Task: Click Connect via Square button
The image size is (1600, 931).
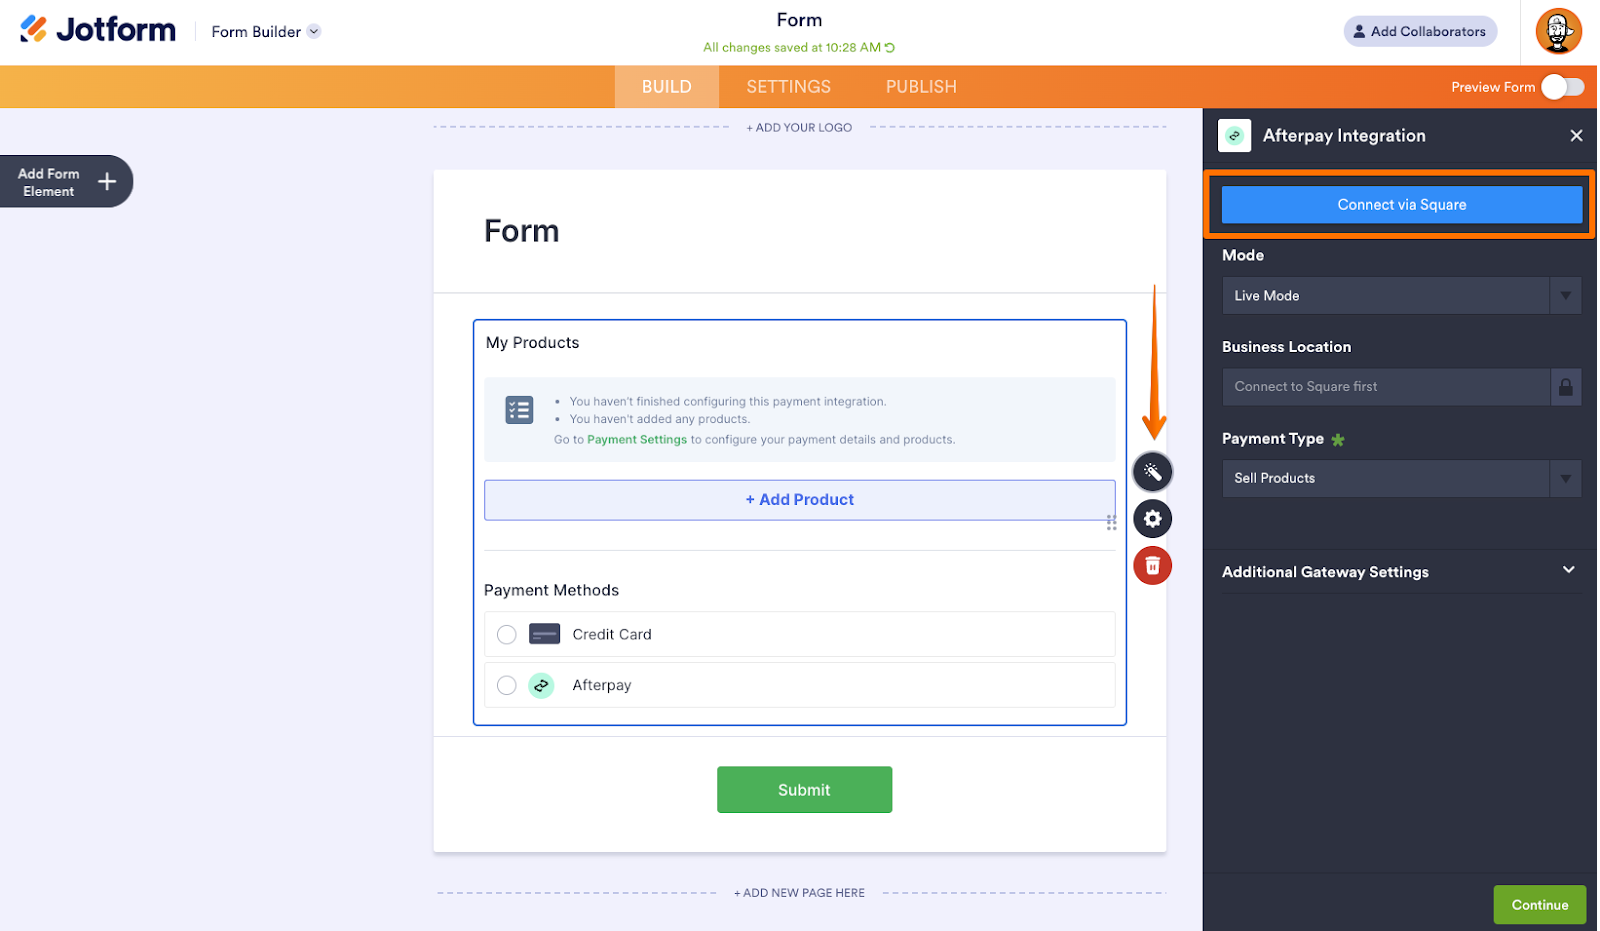Action: [x=1404, y=205]
